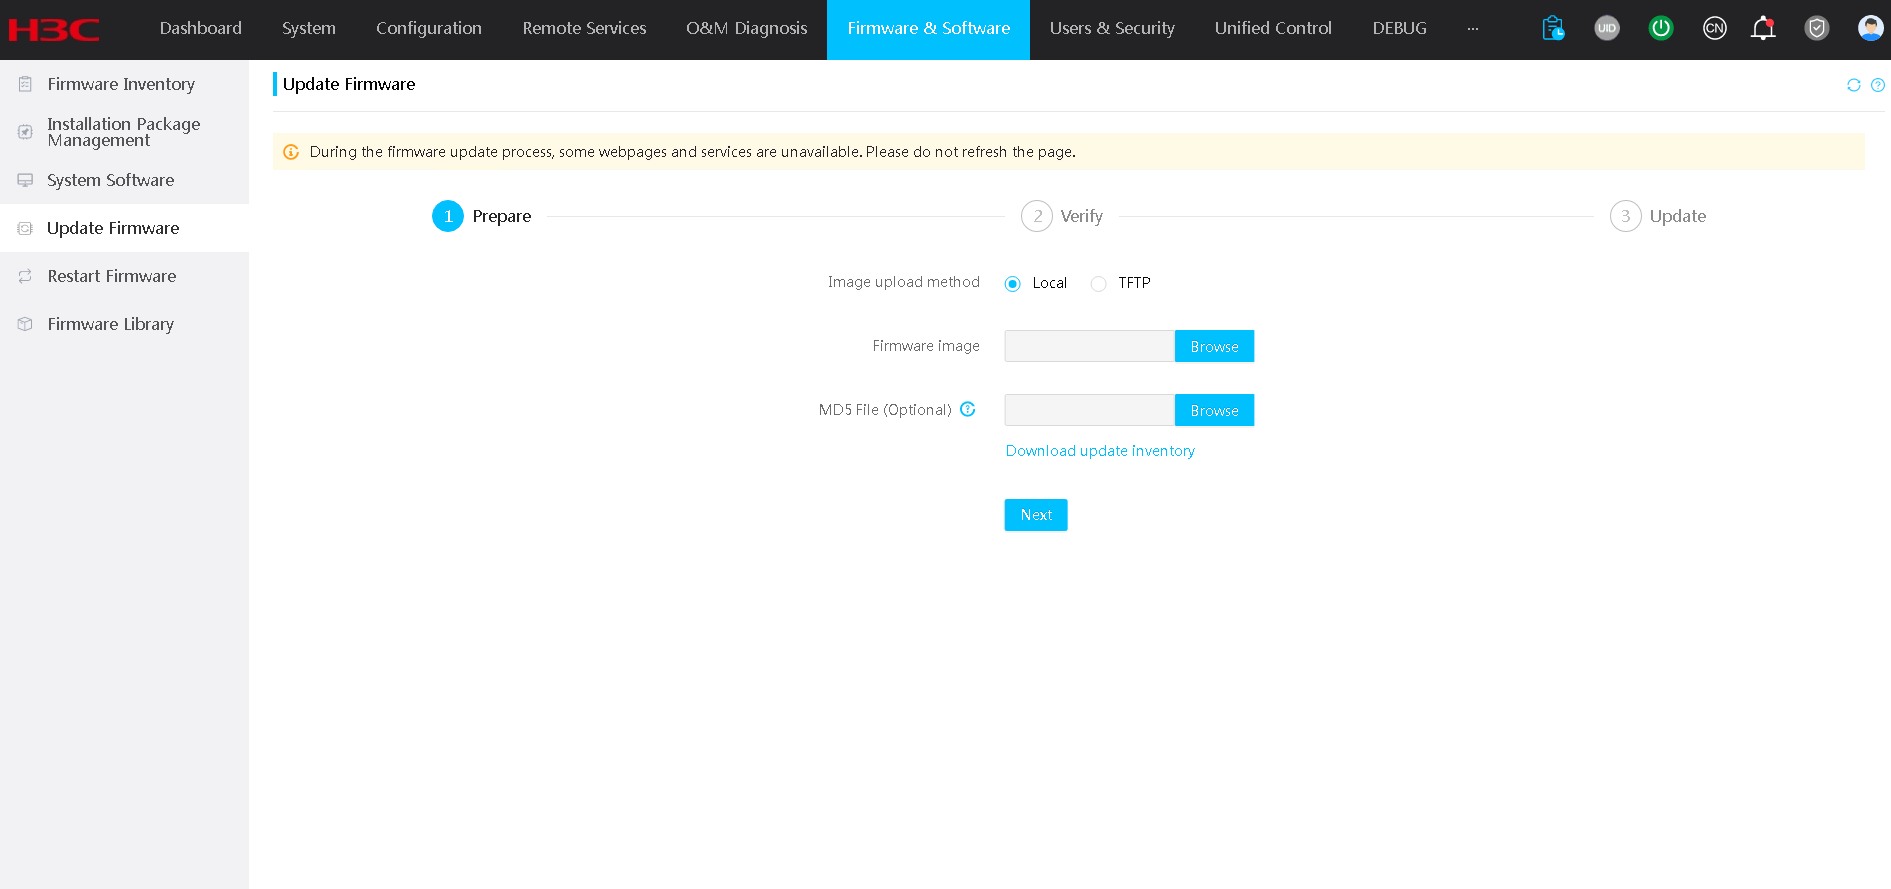Click the 'Update Firmware' page heading
This screenshot has height=889, width=1891.
tap(349, 84)
